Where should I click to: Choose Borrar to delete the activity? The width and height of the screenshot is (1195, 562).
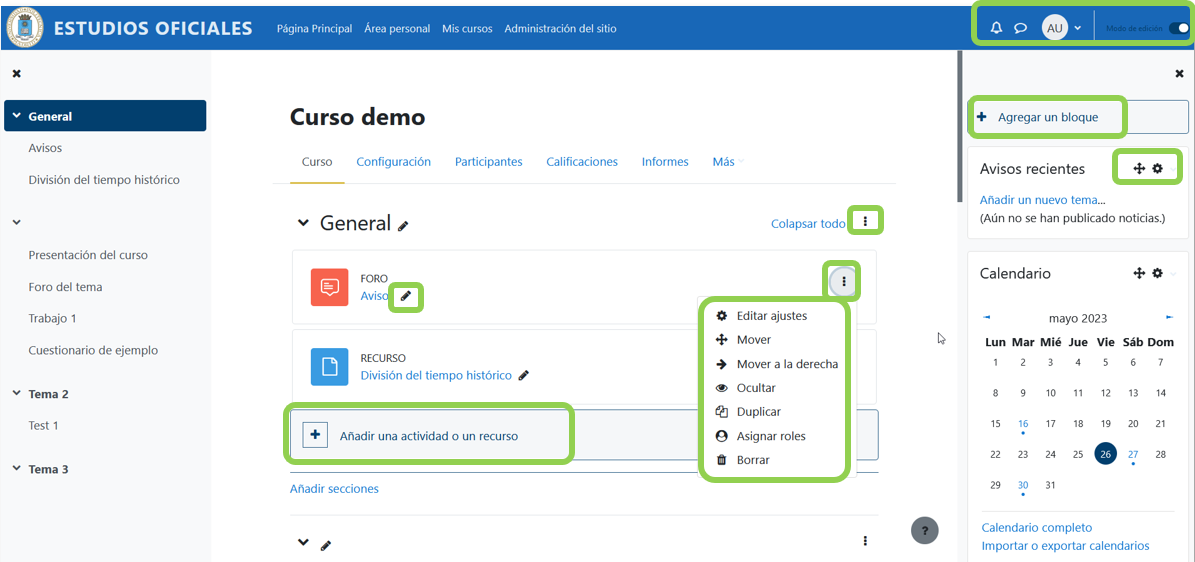point(753,460)
